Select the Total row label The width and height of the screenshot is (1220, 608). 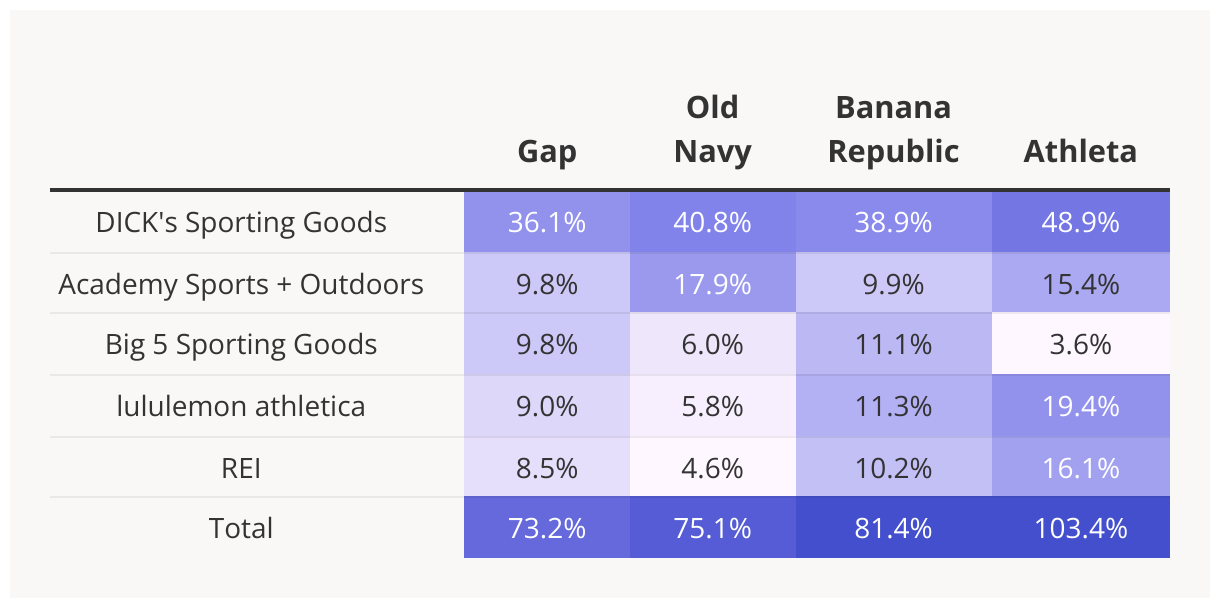pyautogui.click(x=241, y=528)
